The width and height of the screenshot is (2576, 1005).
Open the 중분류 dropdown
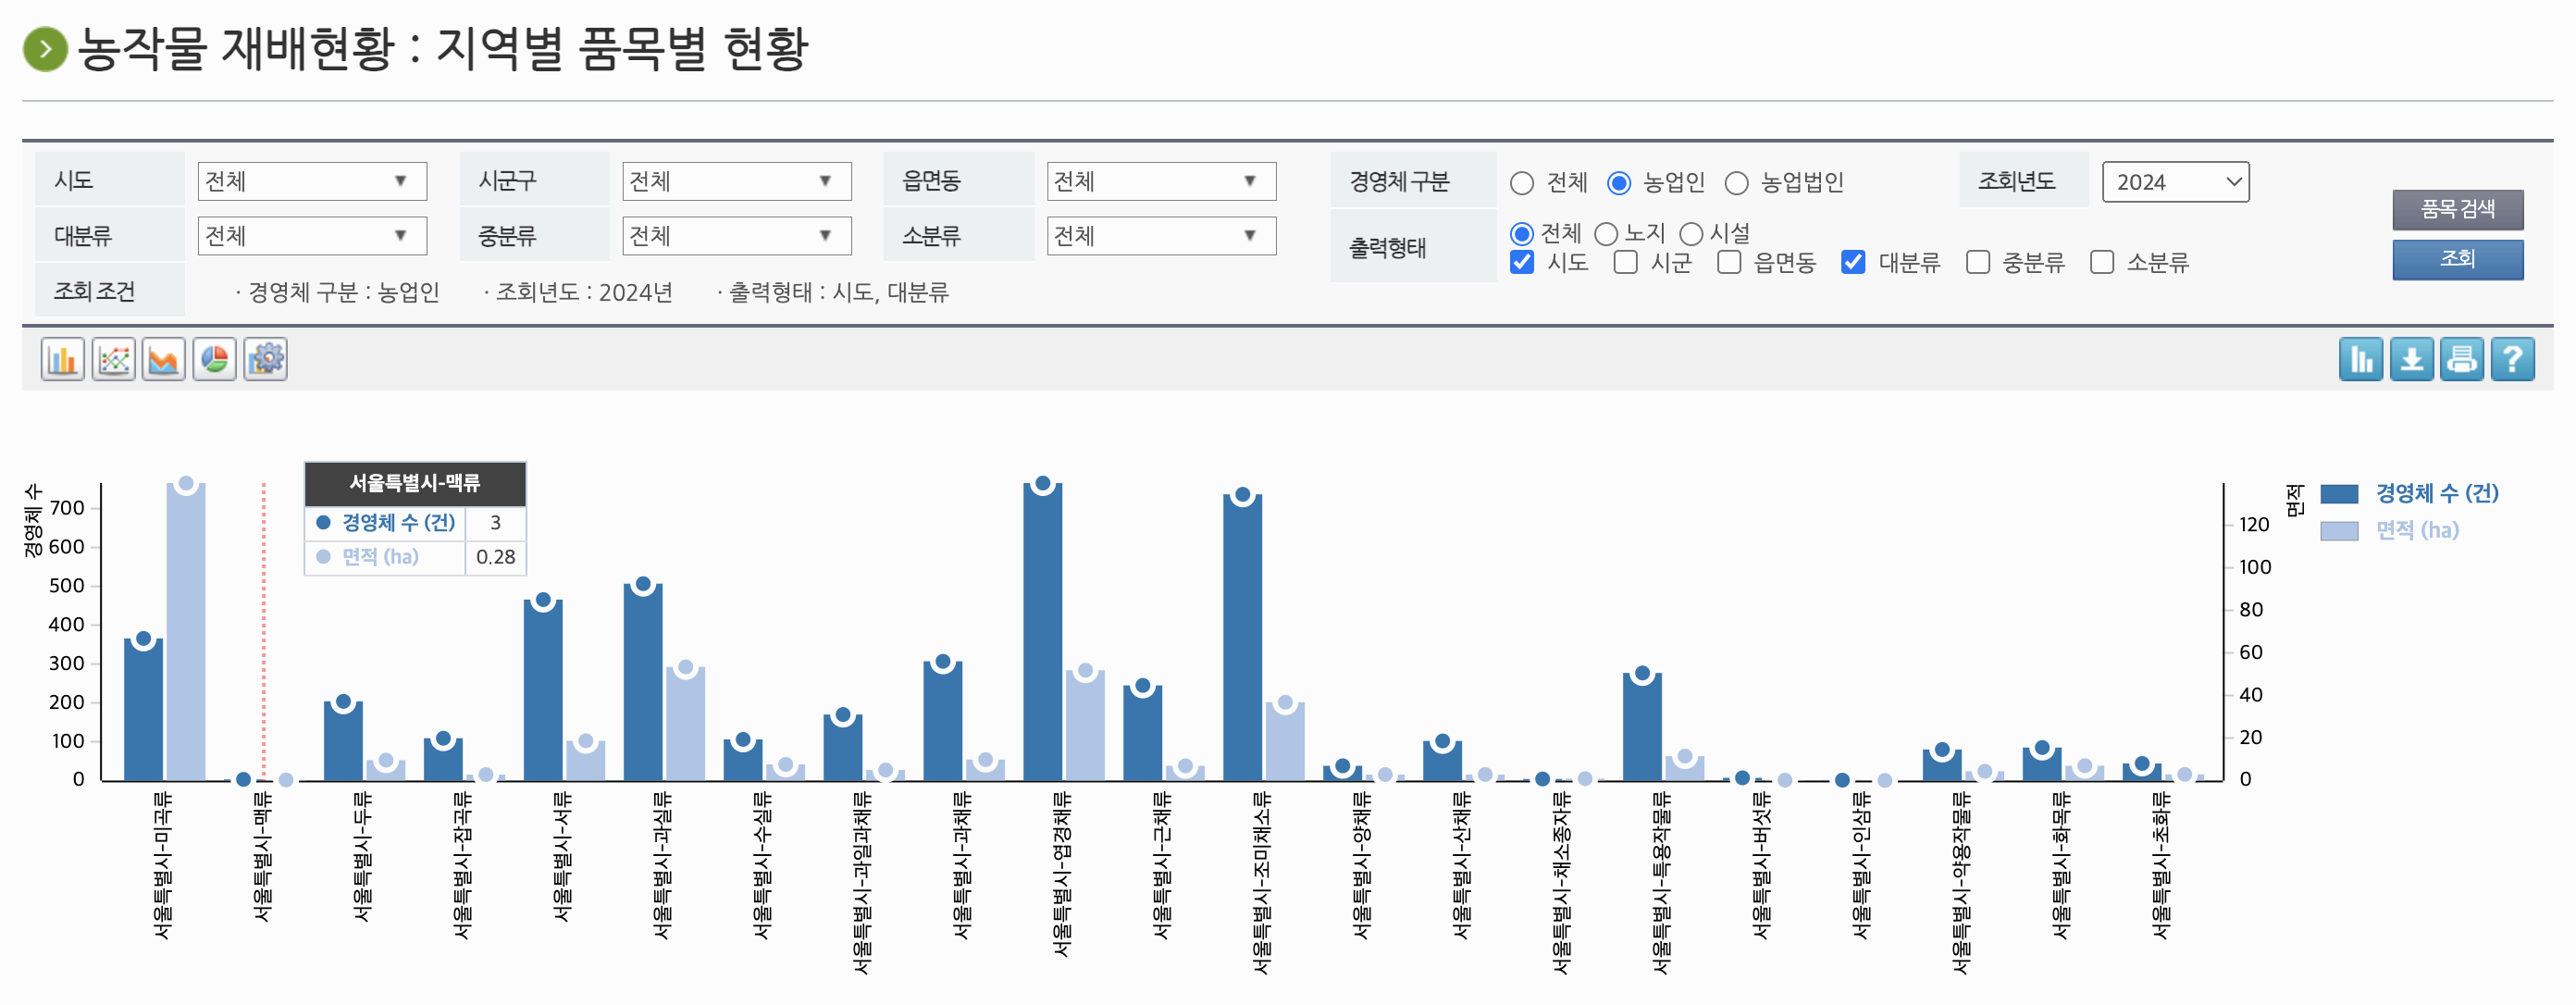click(736, 236)
